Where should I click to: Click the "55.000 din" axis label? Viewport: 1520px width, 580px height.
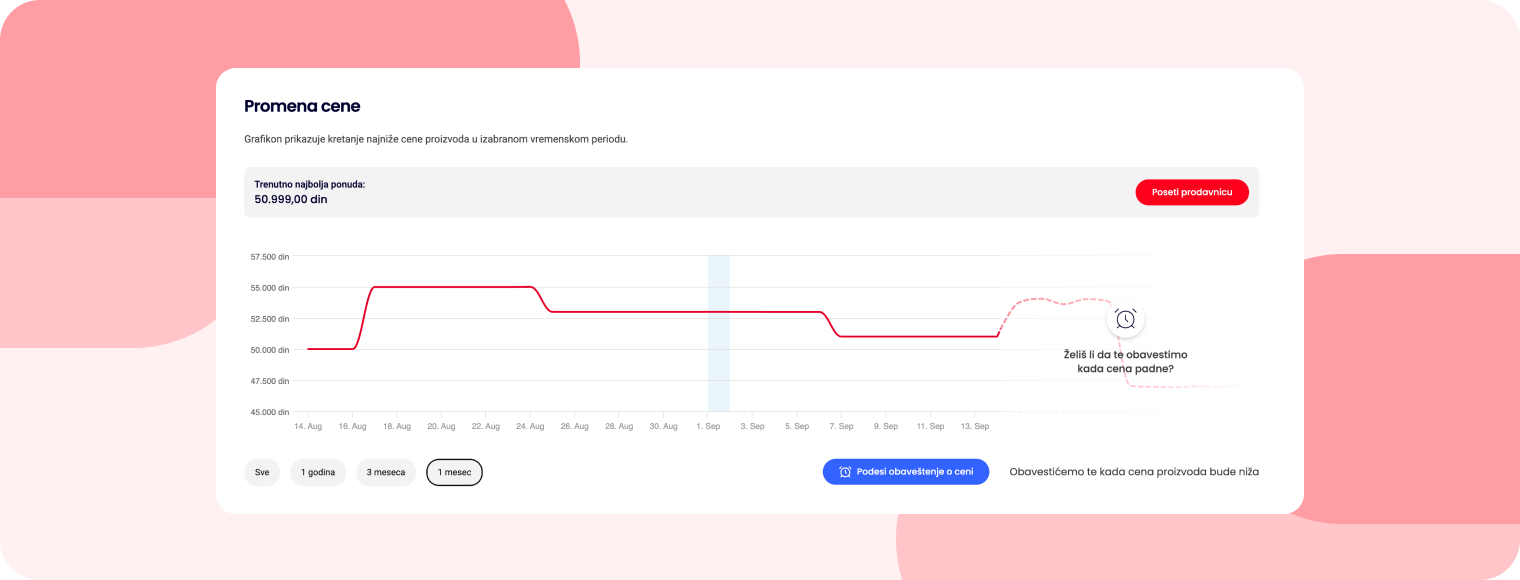click(270, 288)
